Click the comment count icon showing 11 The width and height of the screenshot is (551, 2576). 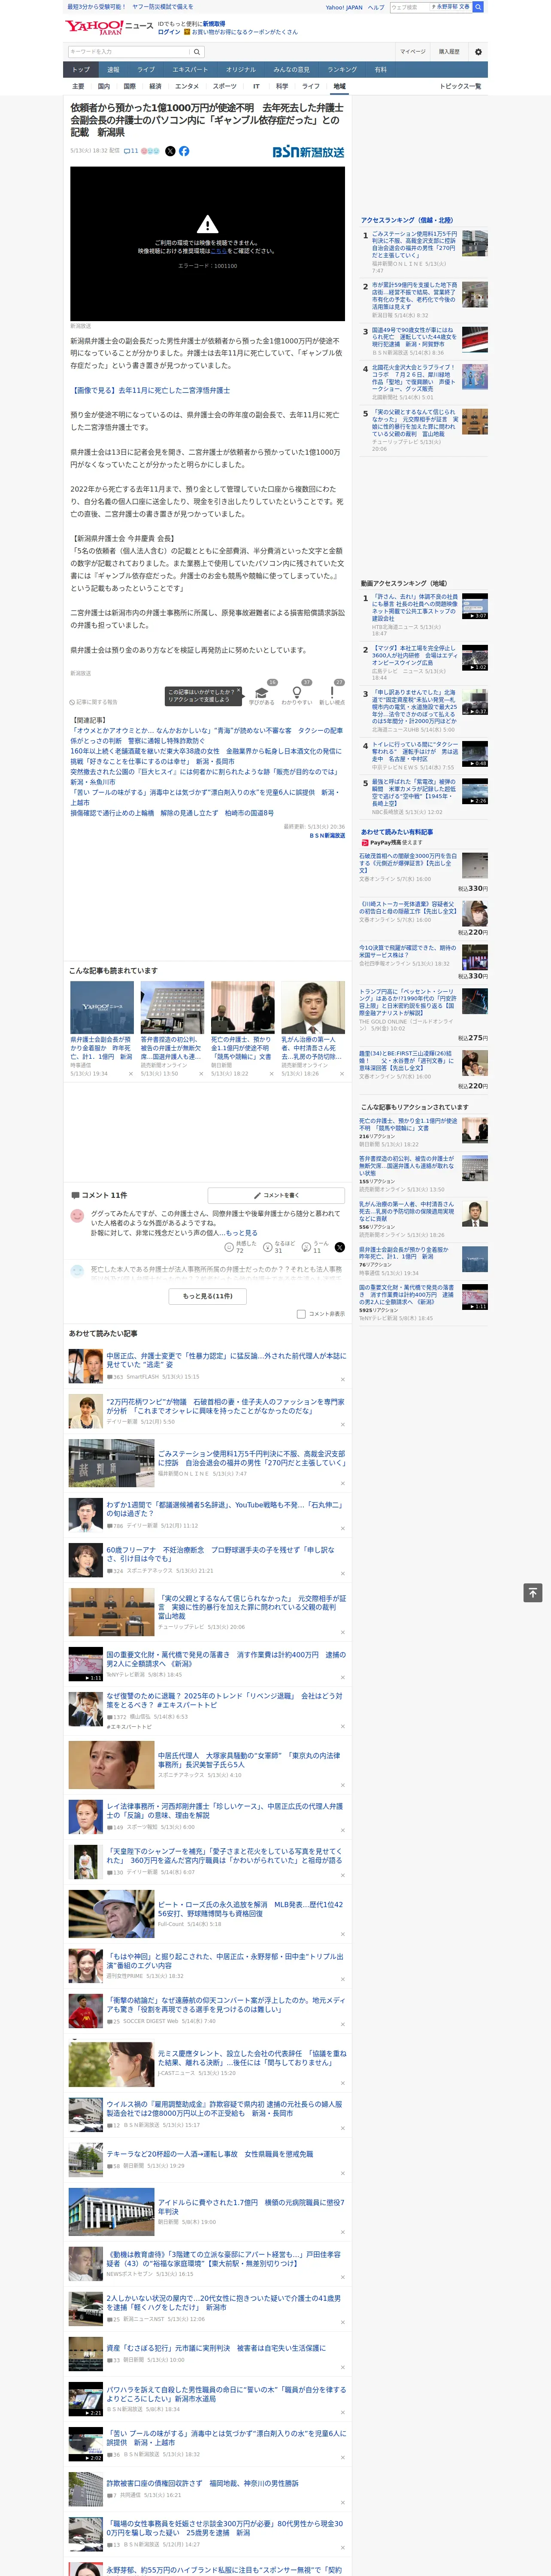pyautogui.click(x=131, y=151)
